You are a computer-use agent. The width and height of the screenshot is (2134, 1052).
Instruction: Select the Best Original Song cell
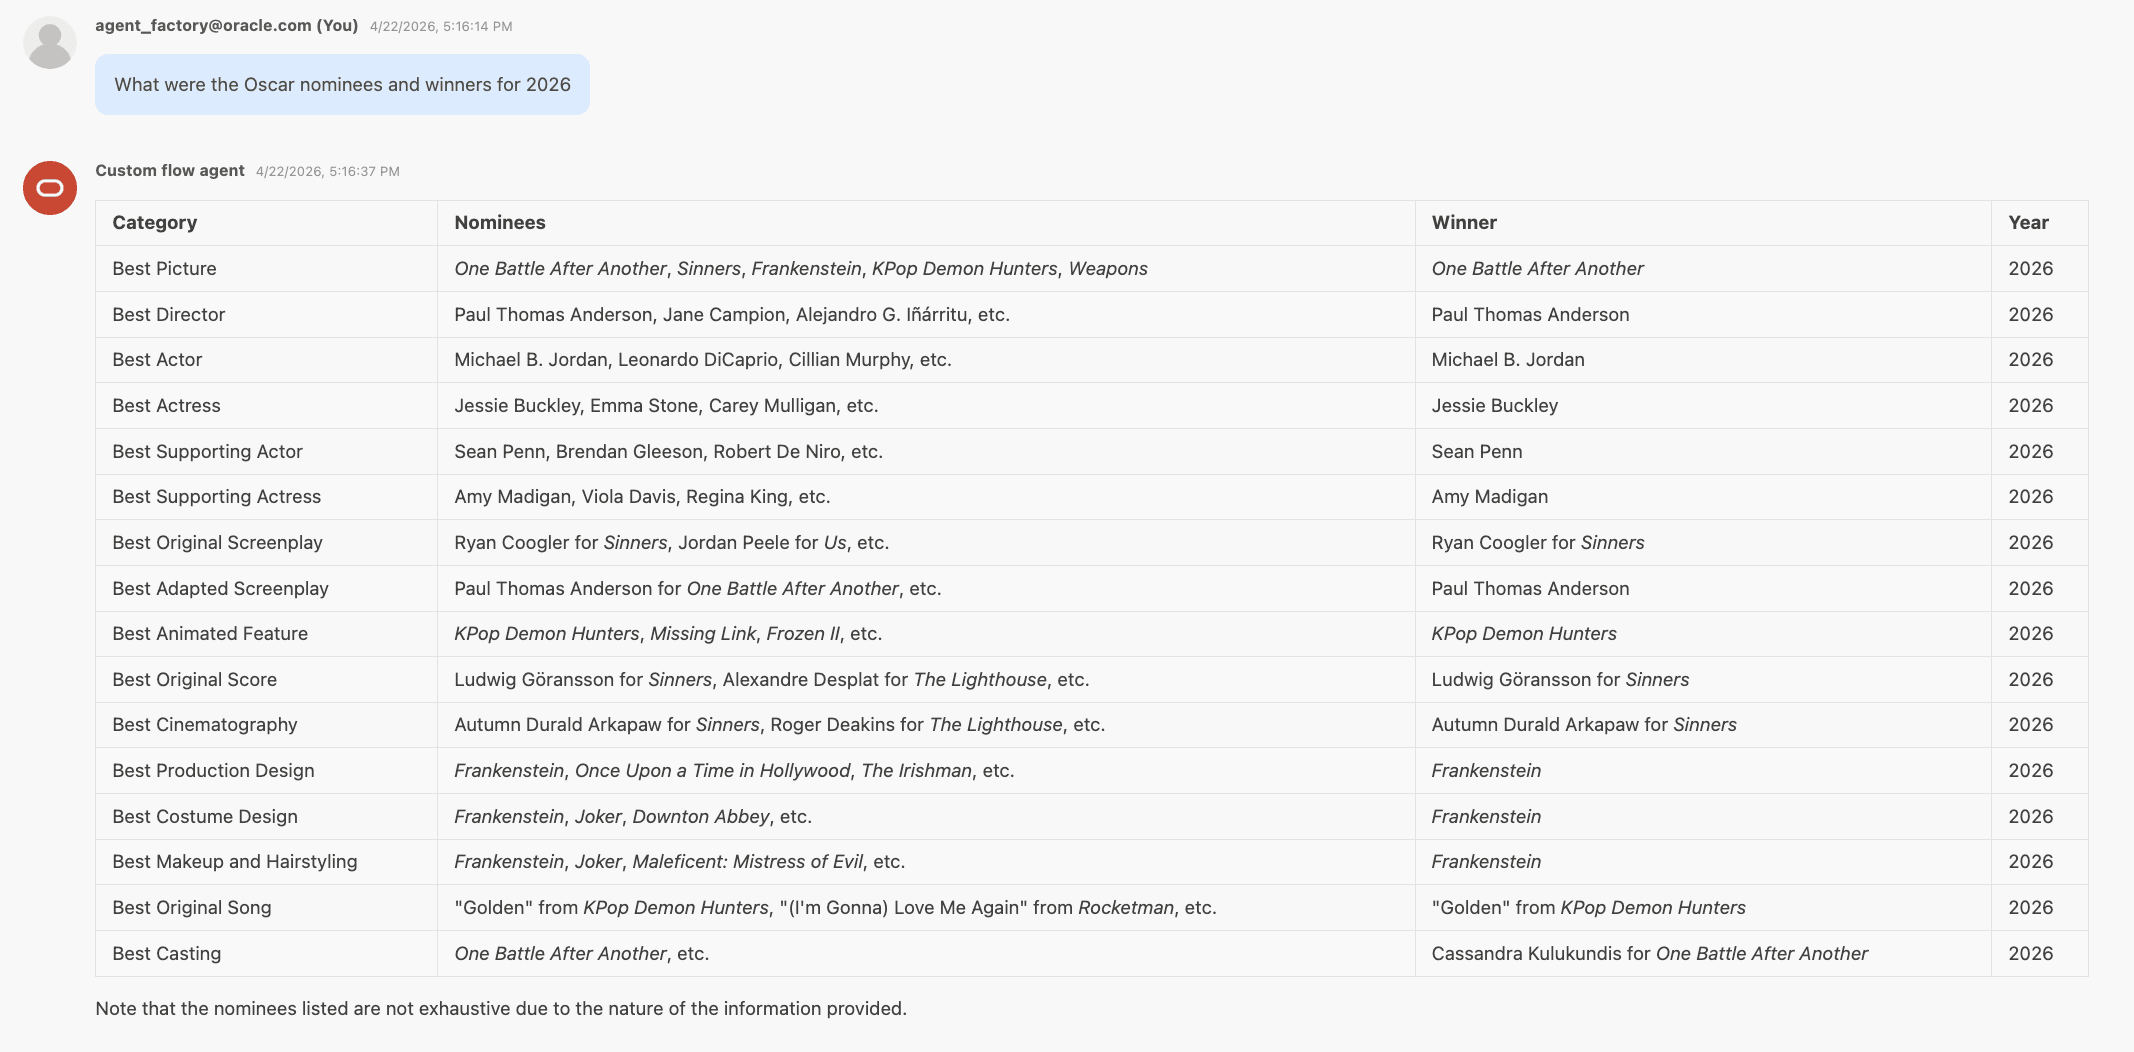266,908
